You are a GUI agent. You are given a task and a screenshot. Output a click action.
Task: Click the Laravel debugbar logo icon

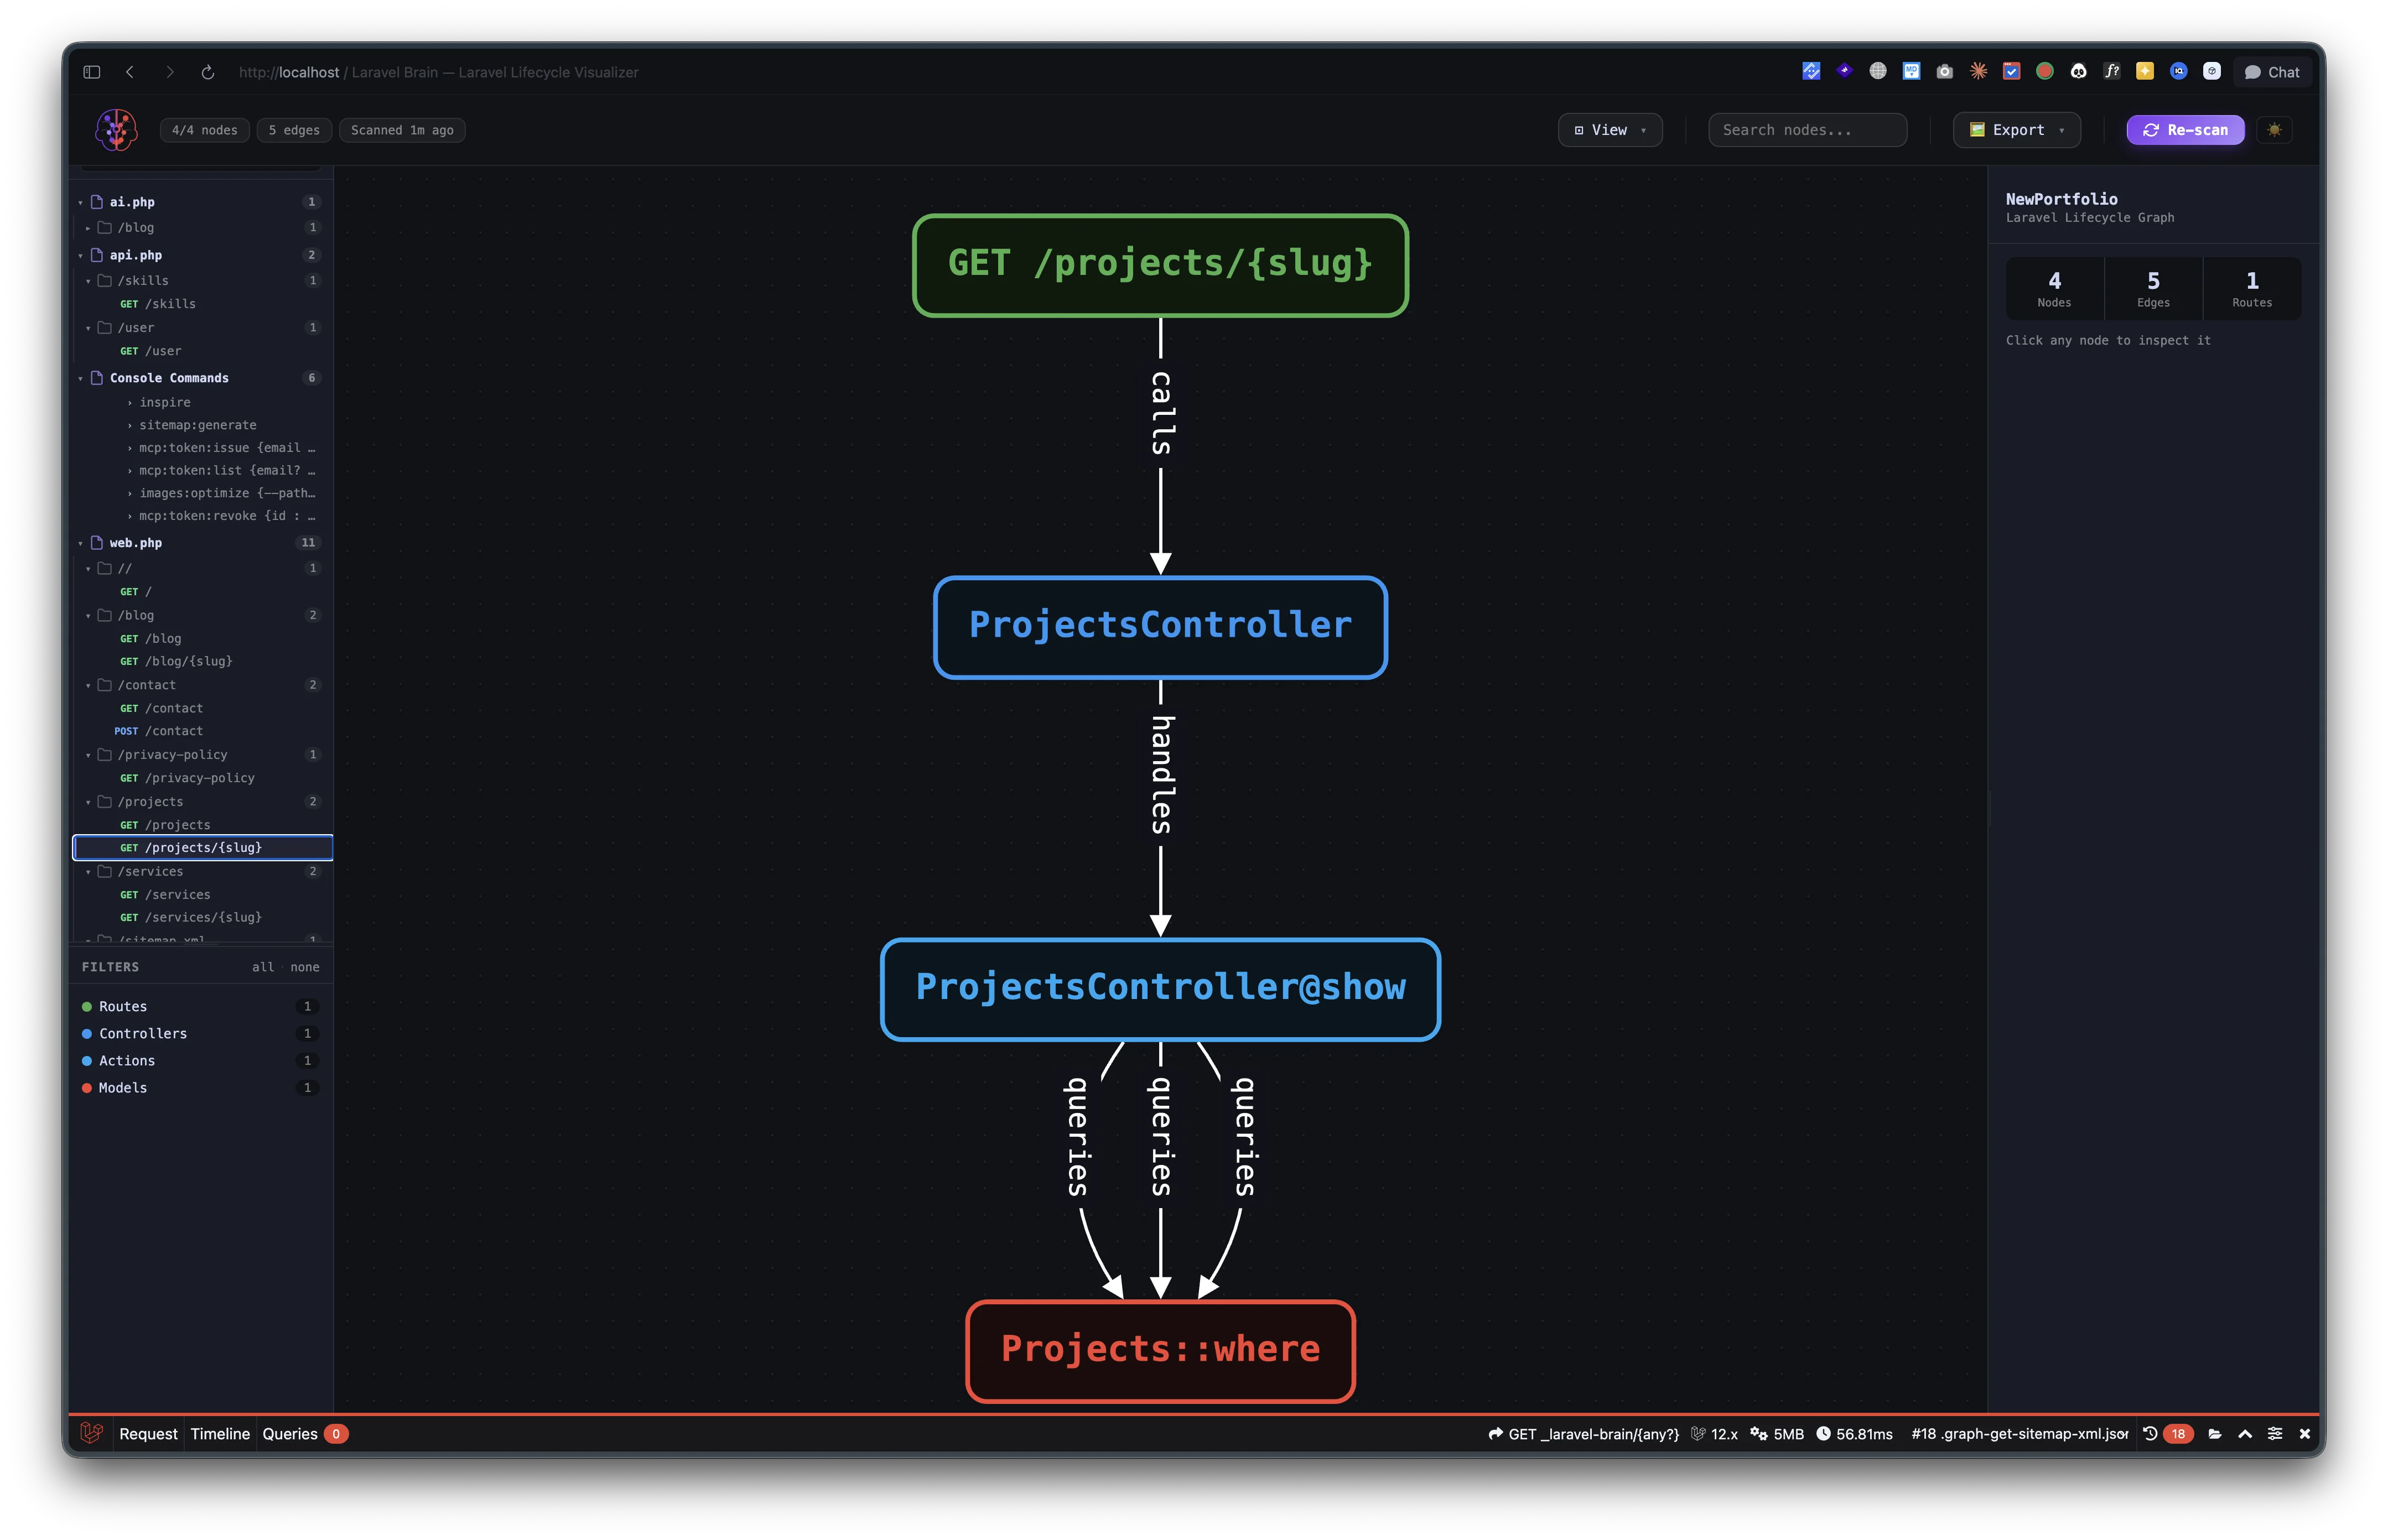[x=91, y=1433]
